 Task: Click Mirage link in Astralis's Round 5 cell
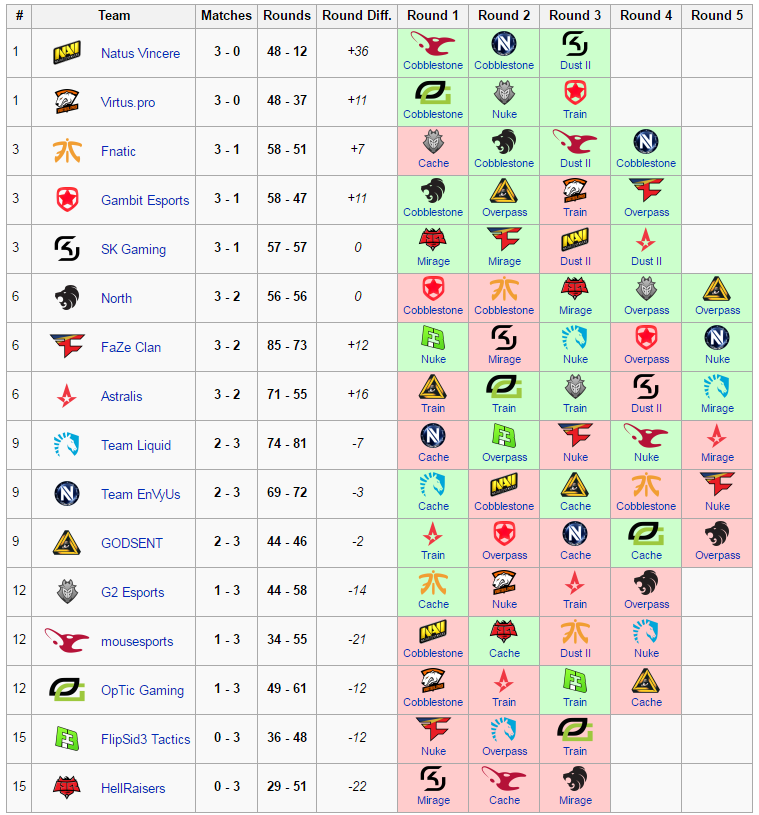tap(717, 408)
